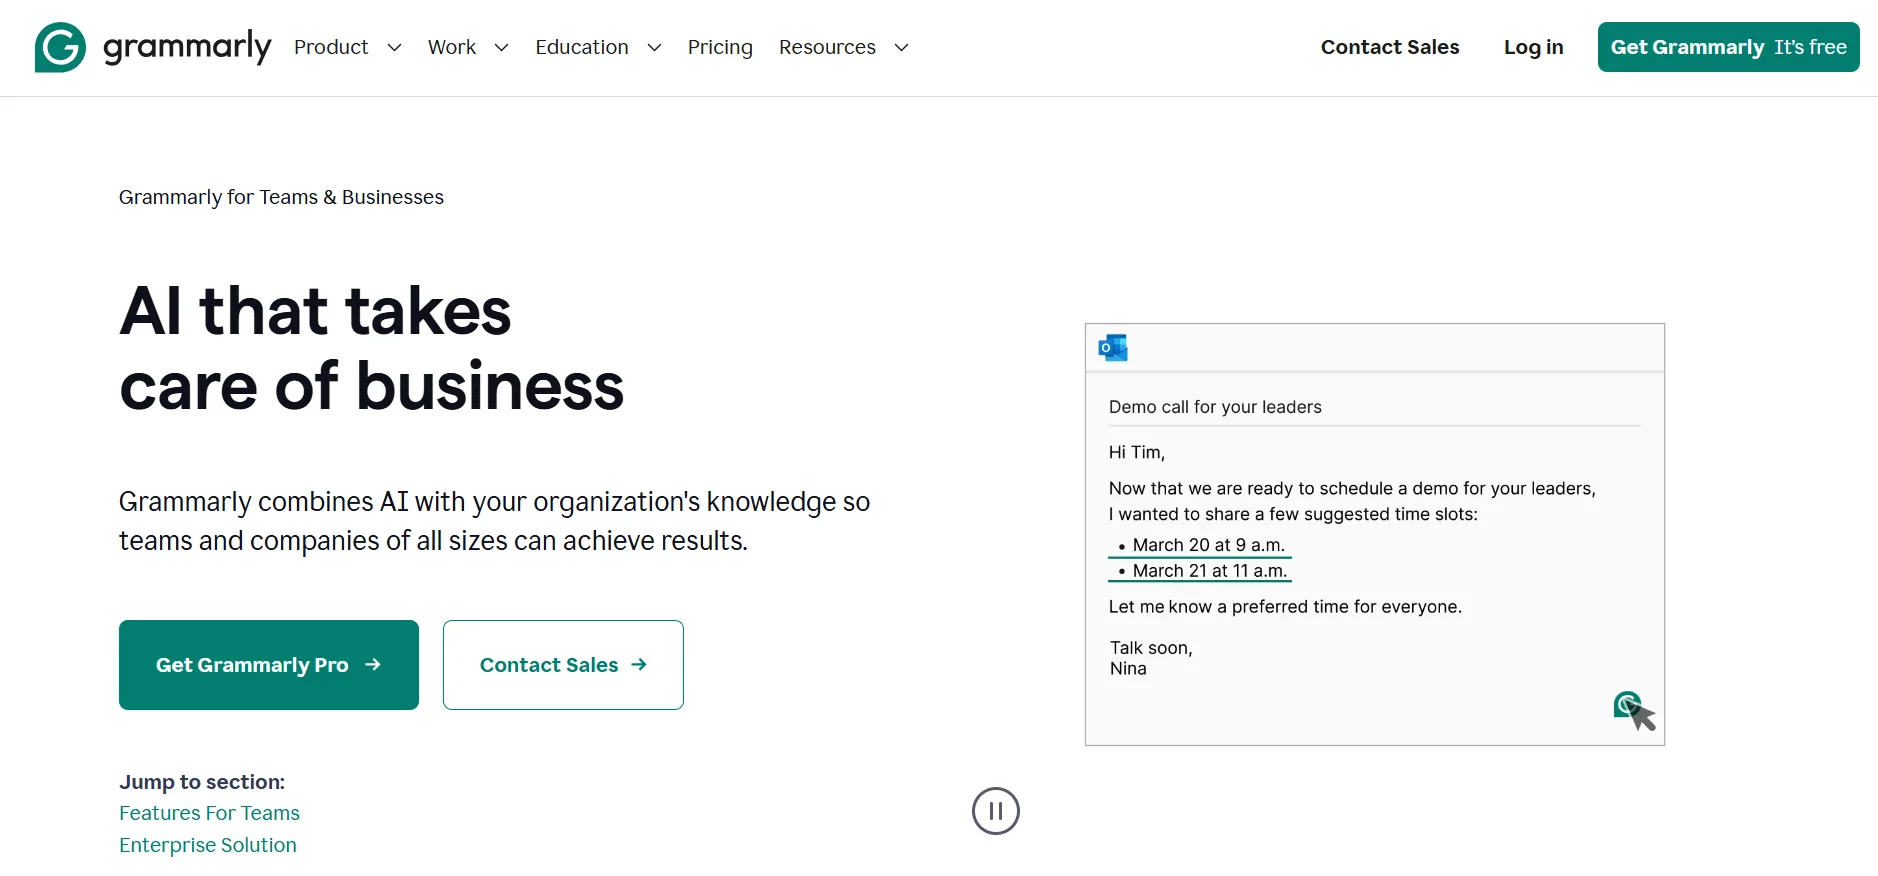Click the grammarly wordmark in header

(x=187, y=47)
